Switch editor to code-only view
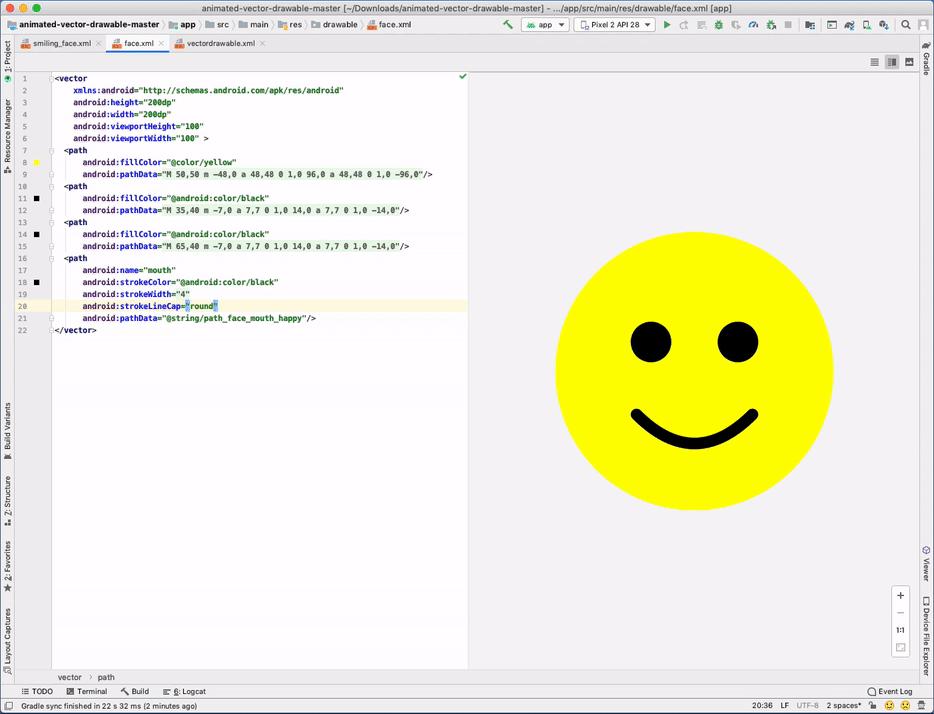This screenshot has height=714, width=934. [x=874, y=62]
